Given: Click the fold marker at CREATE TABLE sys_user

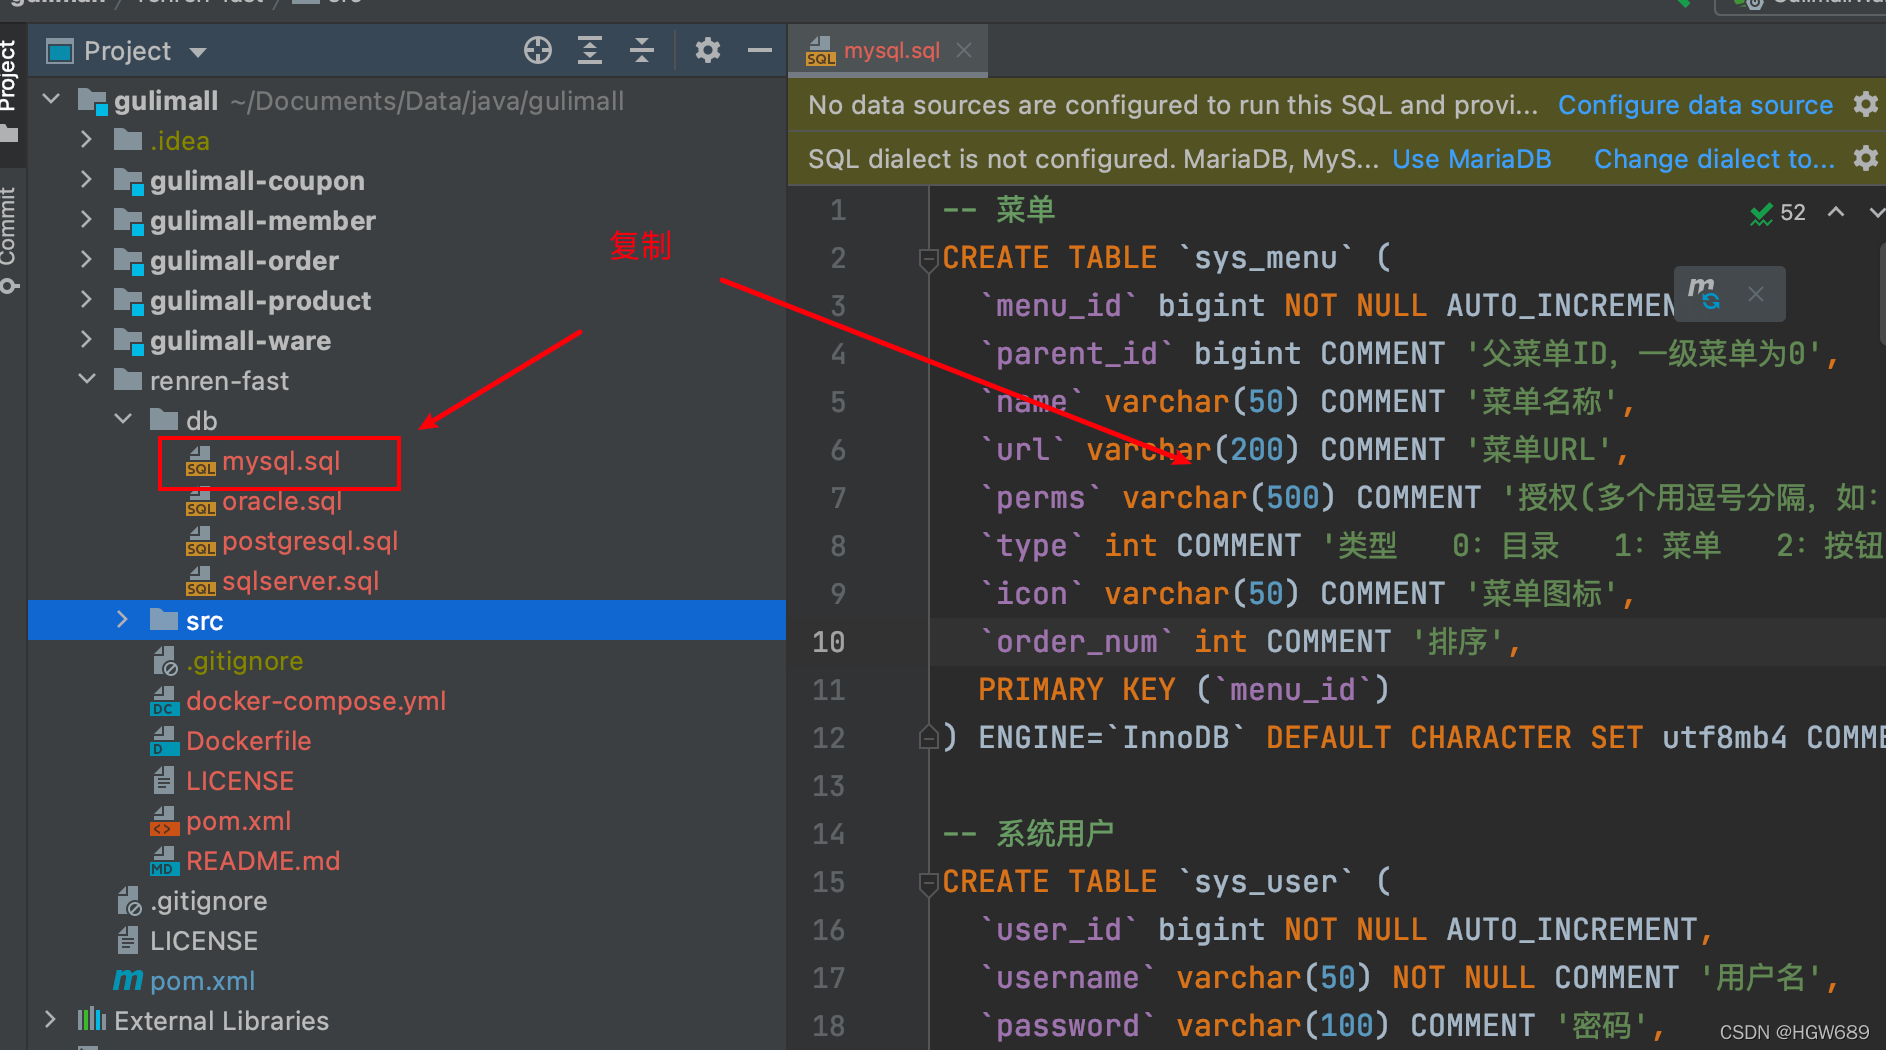Looking at the screenshot, I should 927,883.
